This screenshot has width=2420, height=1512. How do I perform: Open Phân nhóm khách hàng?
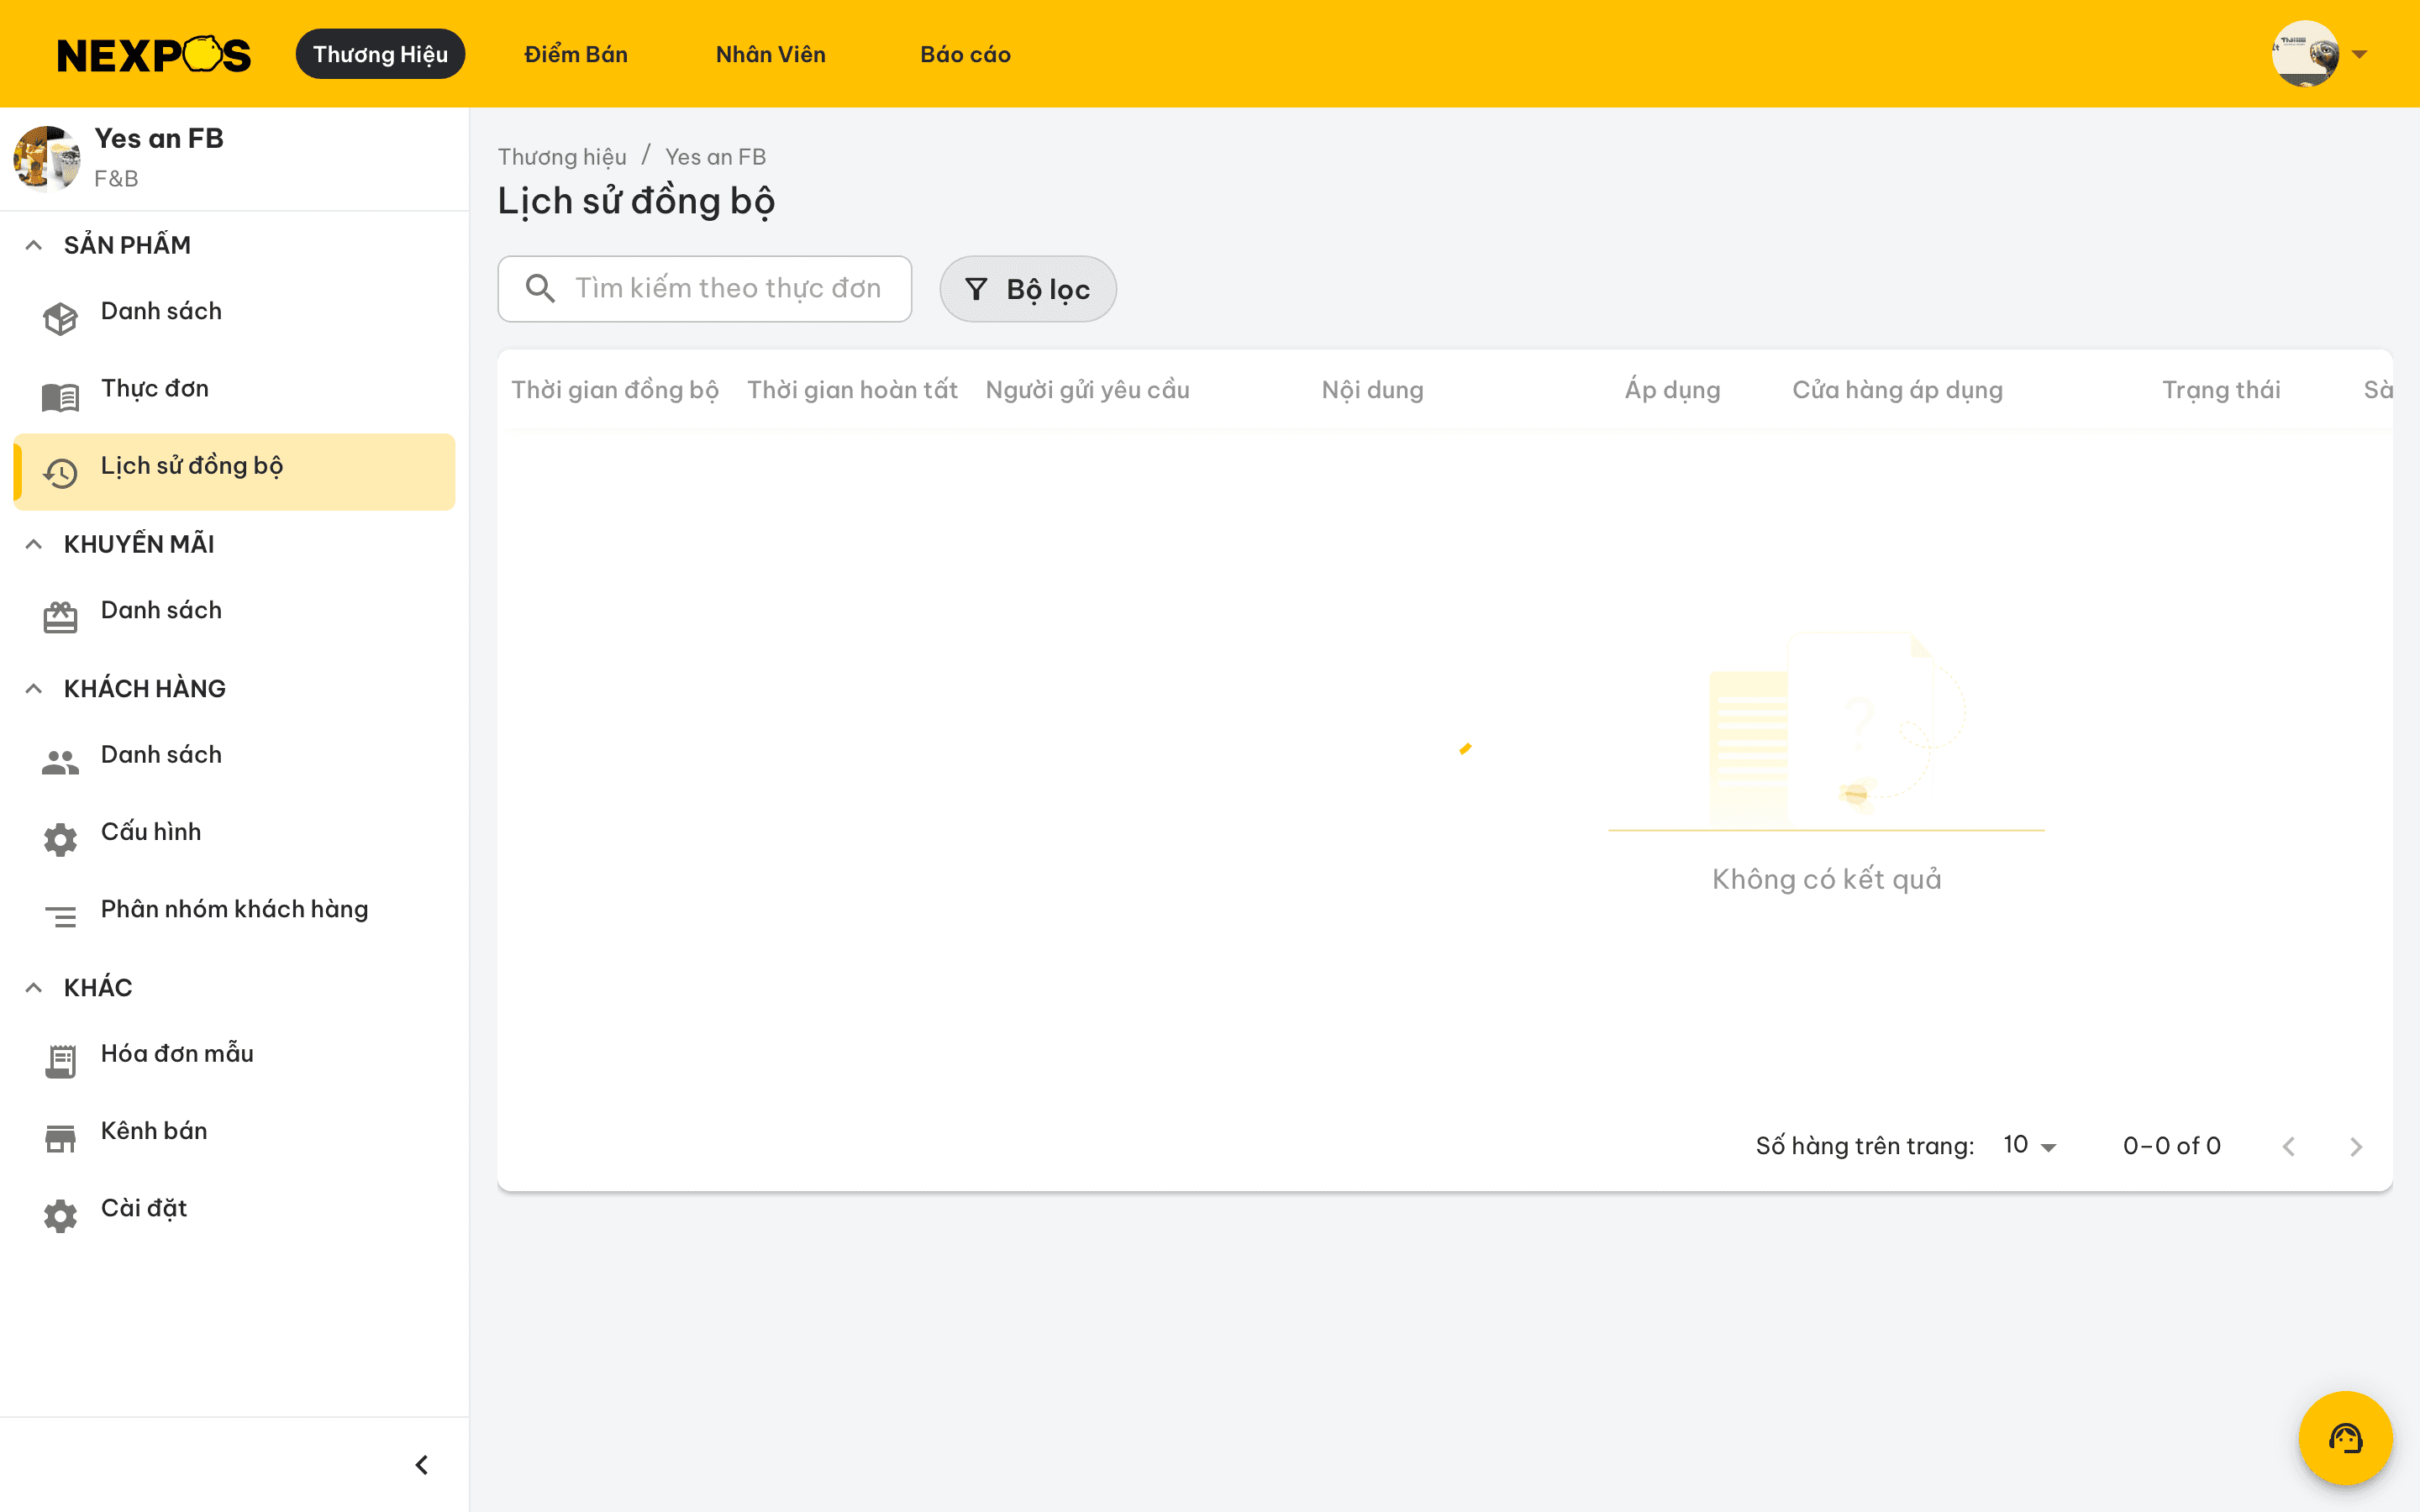(234, 915)
